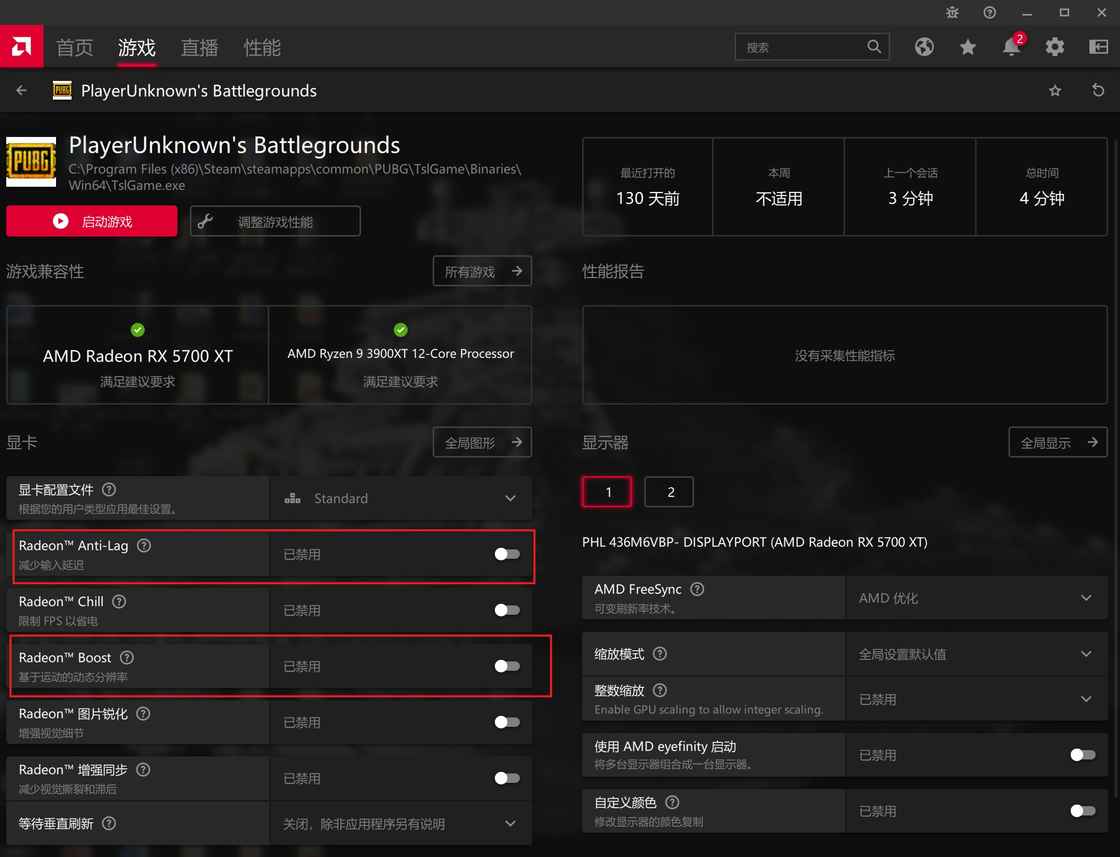Toggle the 自定义颜色 switch

[1083, 811]
